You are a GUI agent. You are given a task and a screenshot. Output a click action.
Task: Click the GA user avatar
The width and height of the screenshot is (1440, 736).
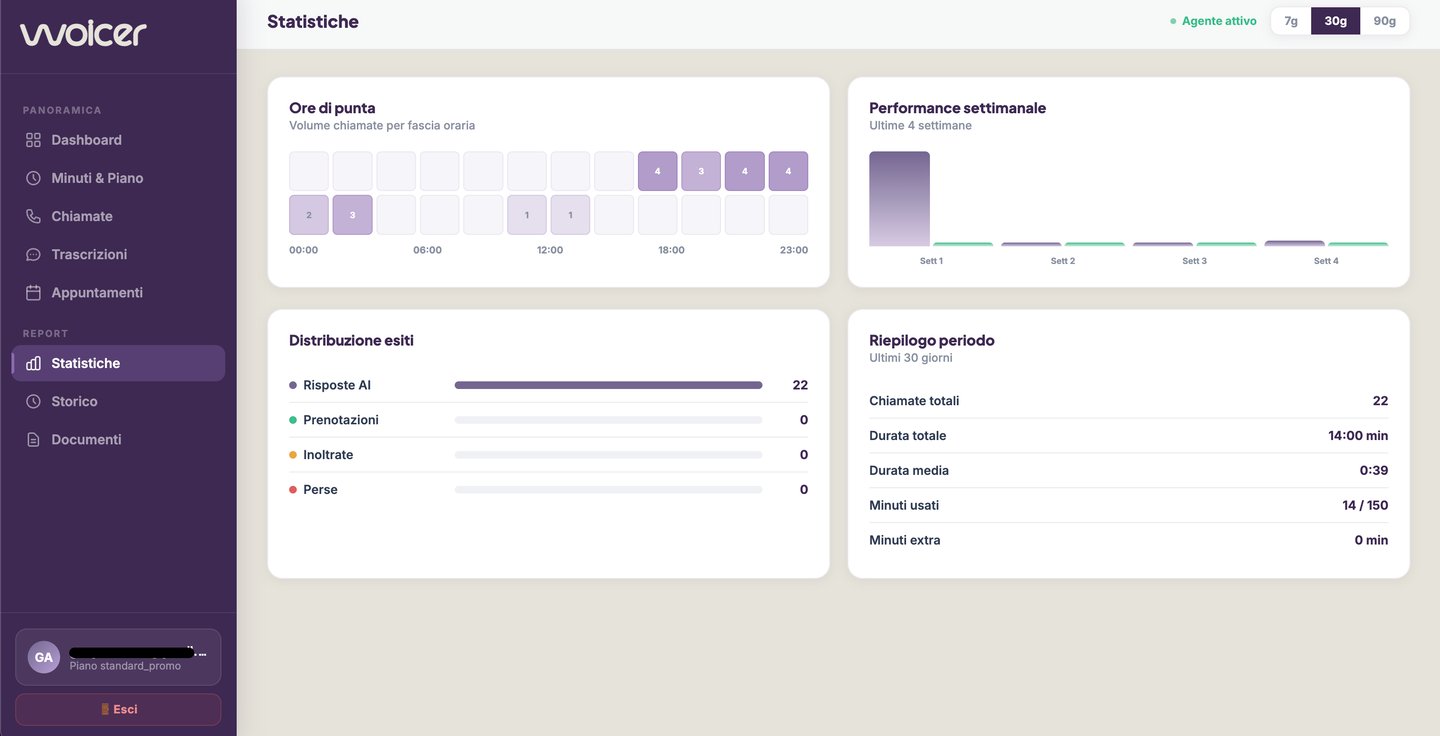pos(44,657)
